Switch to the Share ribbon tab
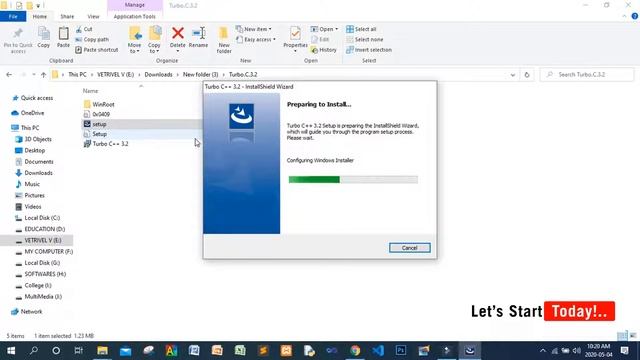This screenshot has height=360, width=640. [67, 17]
